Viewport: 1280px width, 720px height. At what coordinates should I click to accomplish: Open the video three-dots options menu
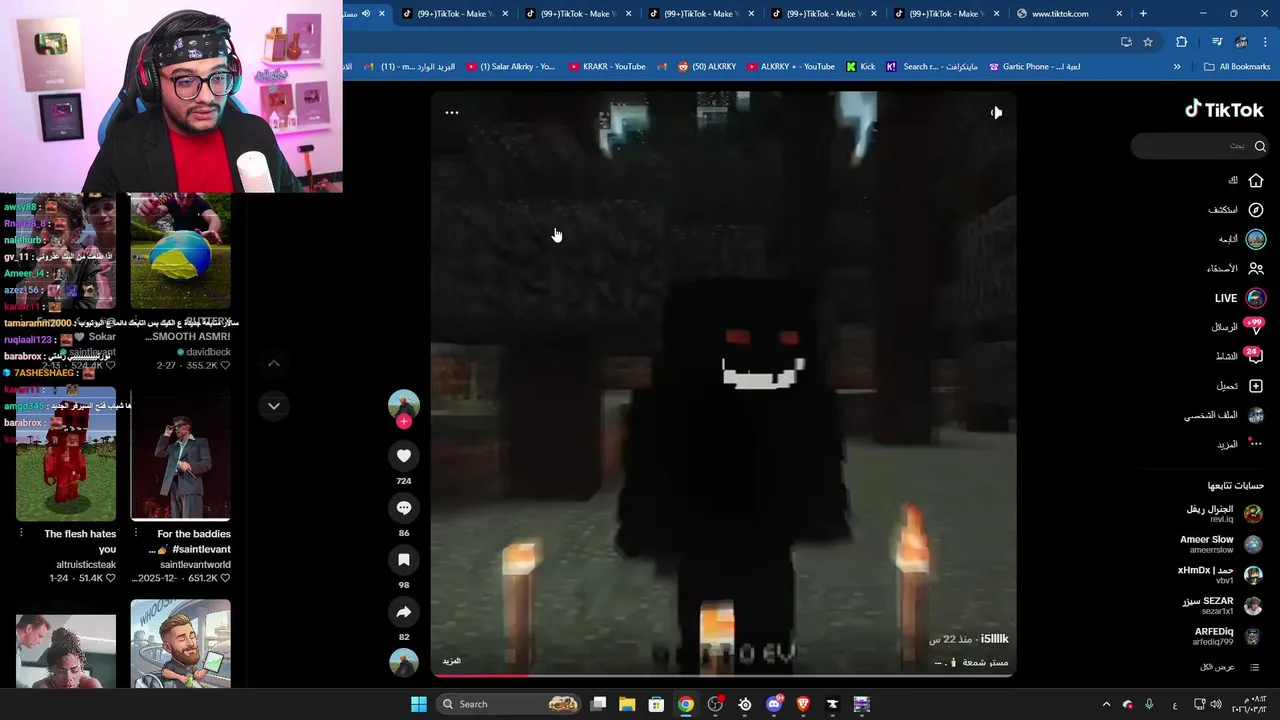coord(452,113)
